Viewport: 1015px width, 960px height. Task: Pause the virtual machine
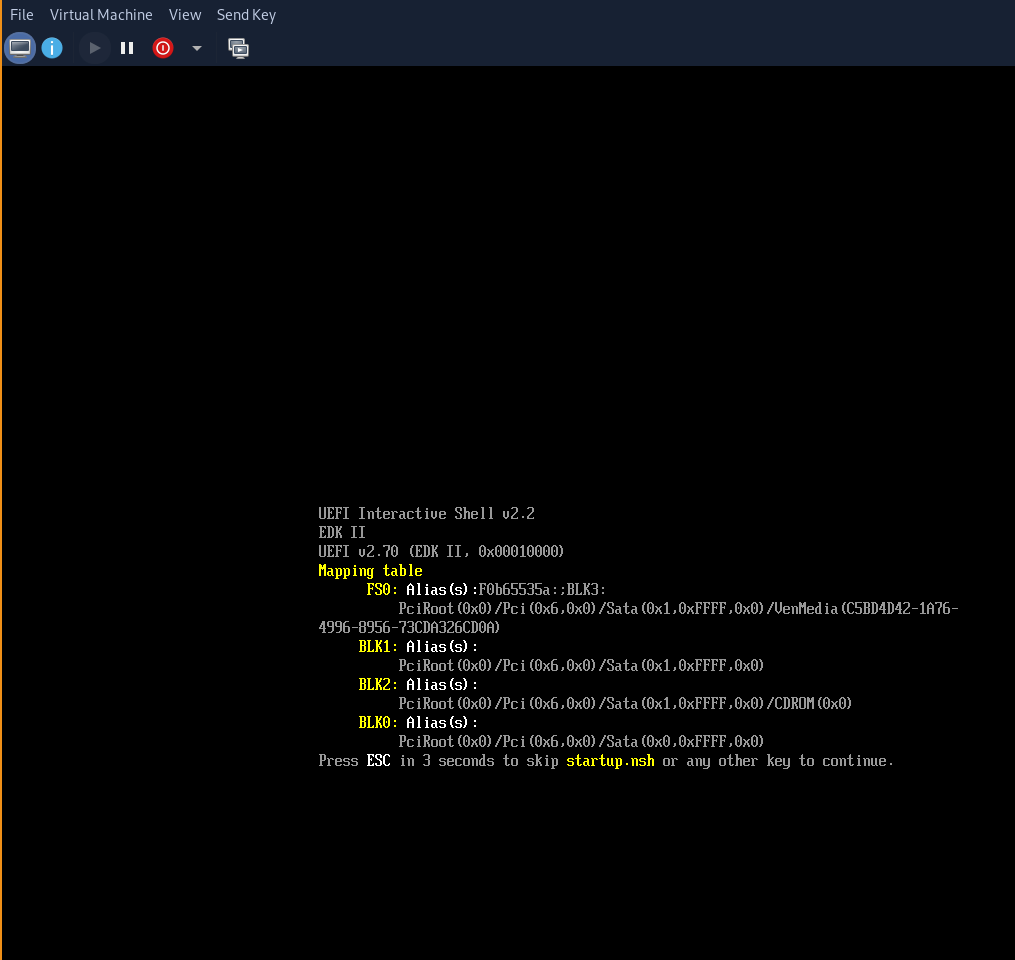(127, 48)
